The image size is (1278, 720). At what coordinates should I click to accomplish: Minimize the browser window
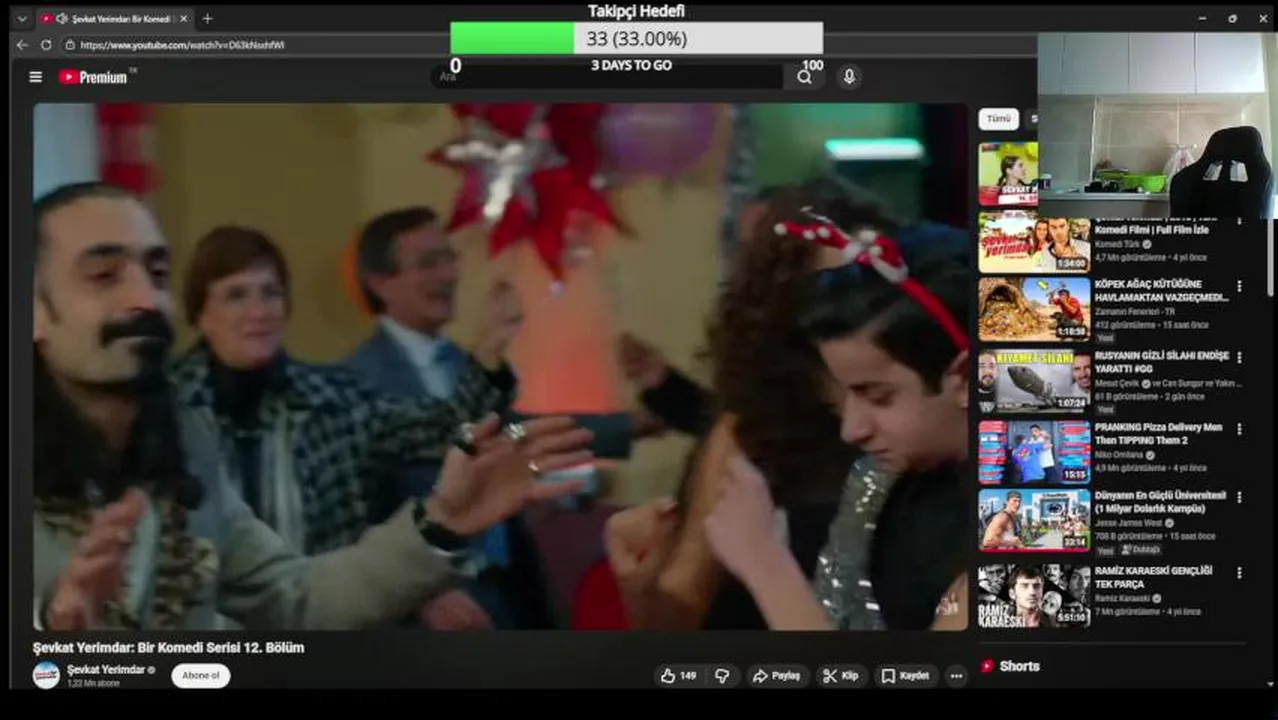pyautogui.click(x=1202, y=18)
